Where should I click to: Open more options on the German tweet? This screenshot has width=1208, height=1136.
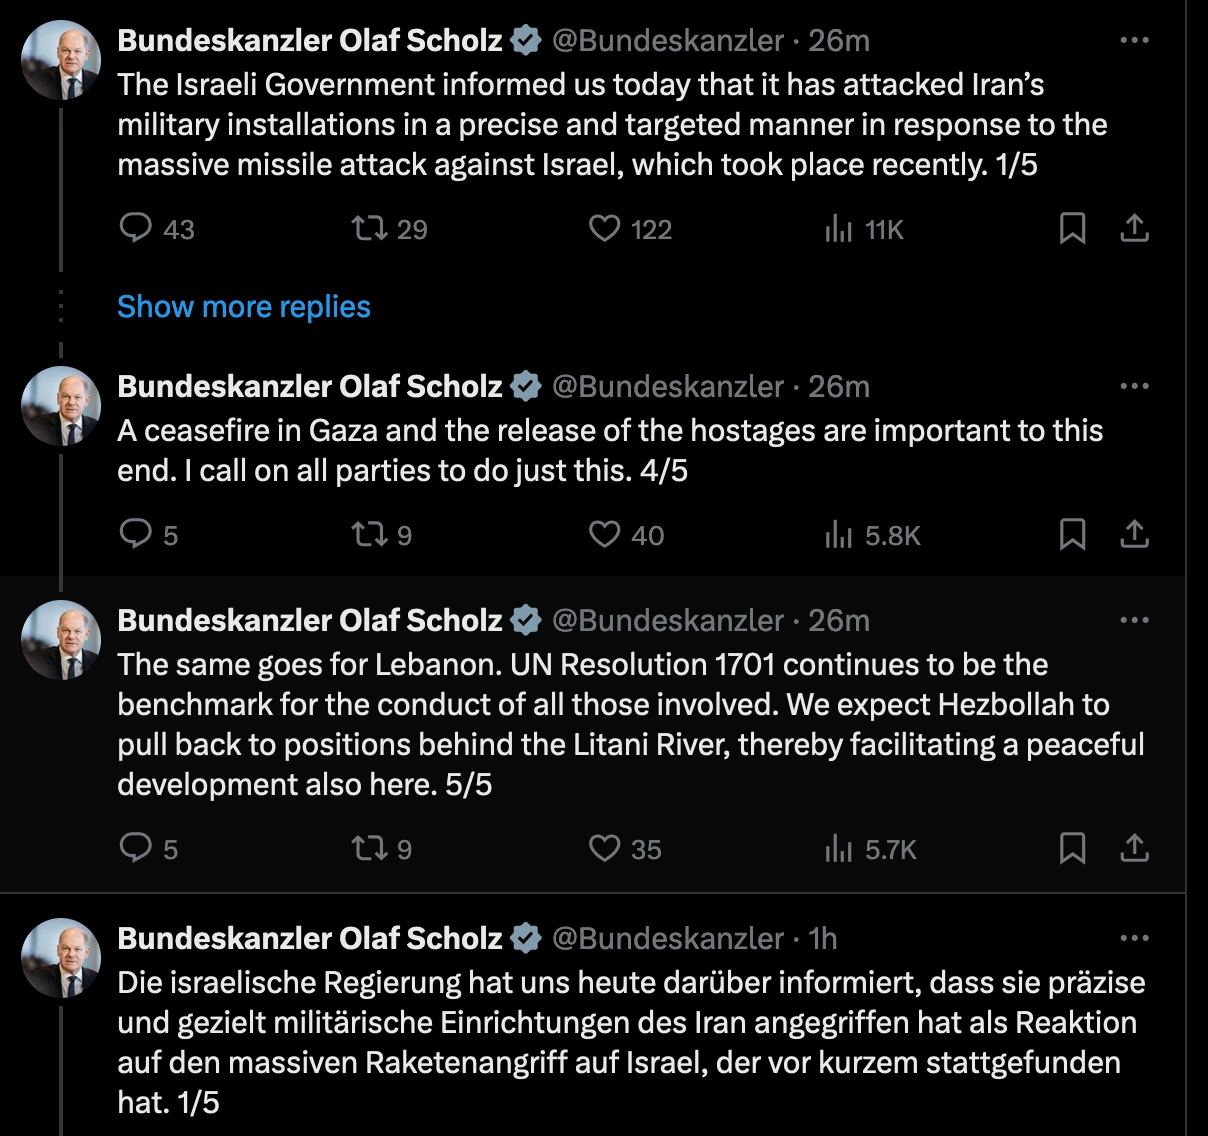coord(1134,939)
